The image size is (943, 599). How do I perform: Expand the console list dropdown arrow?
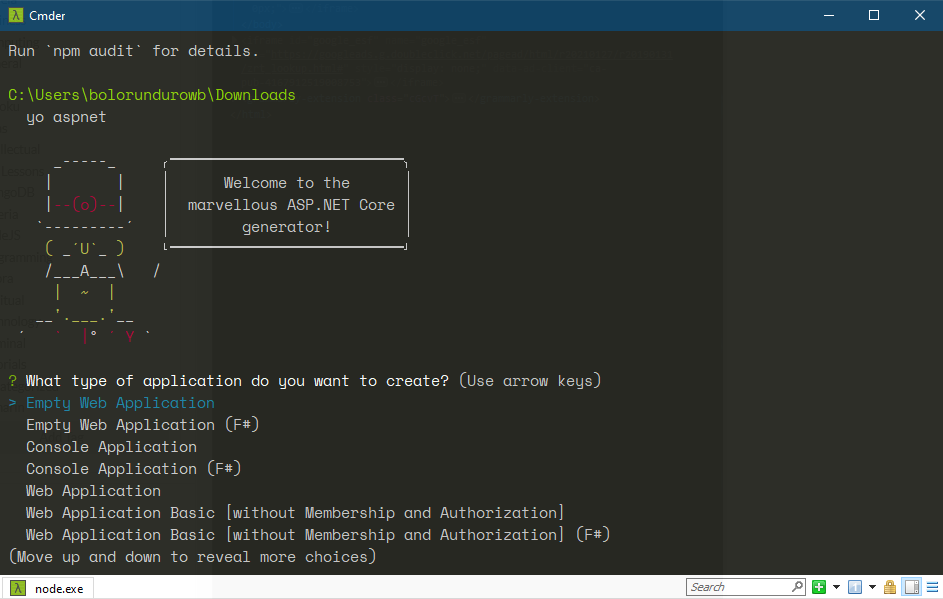872,587
